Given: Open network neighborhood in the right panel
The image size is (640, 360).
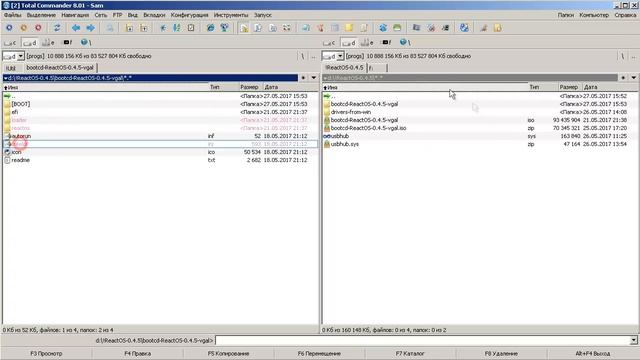Looking at the screenshot, I should pos(404,42).
